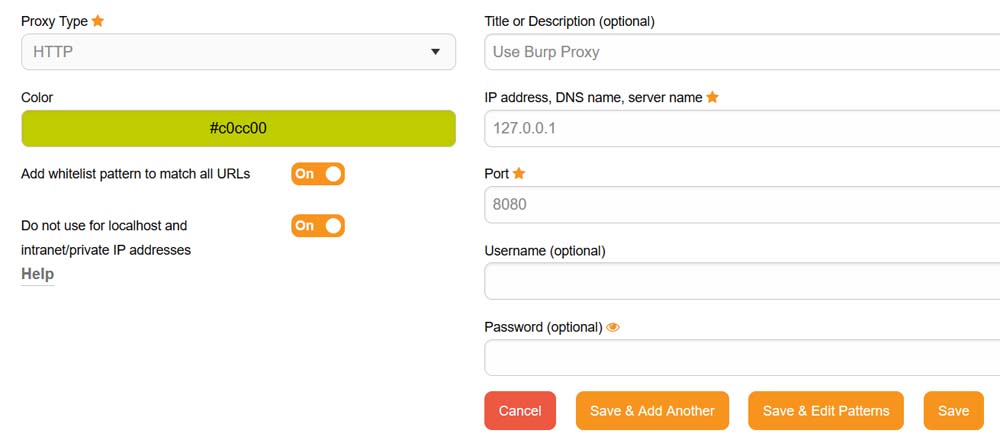
Task: Click Save & Edit Patterns button
Action: tap(825, 411)
